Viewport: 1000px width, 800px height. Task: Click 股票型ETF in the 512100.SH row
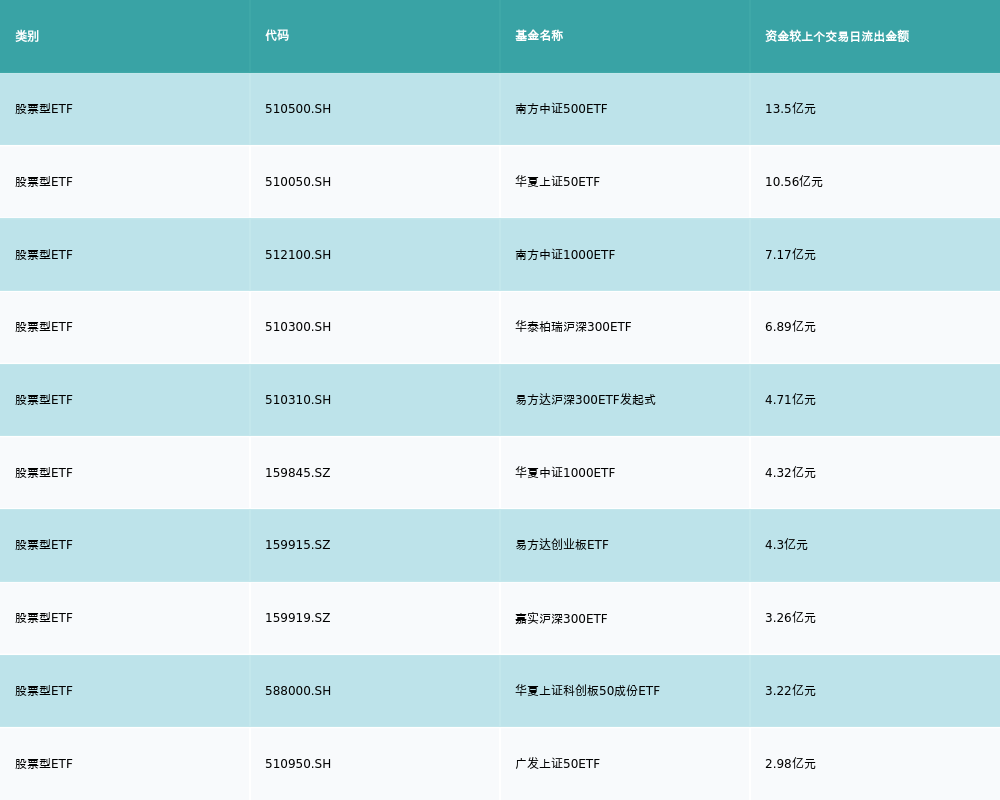(x=44, y=255)
